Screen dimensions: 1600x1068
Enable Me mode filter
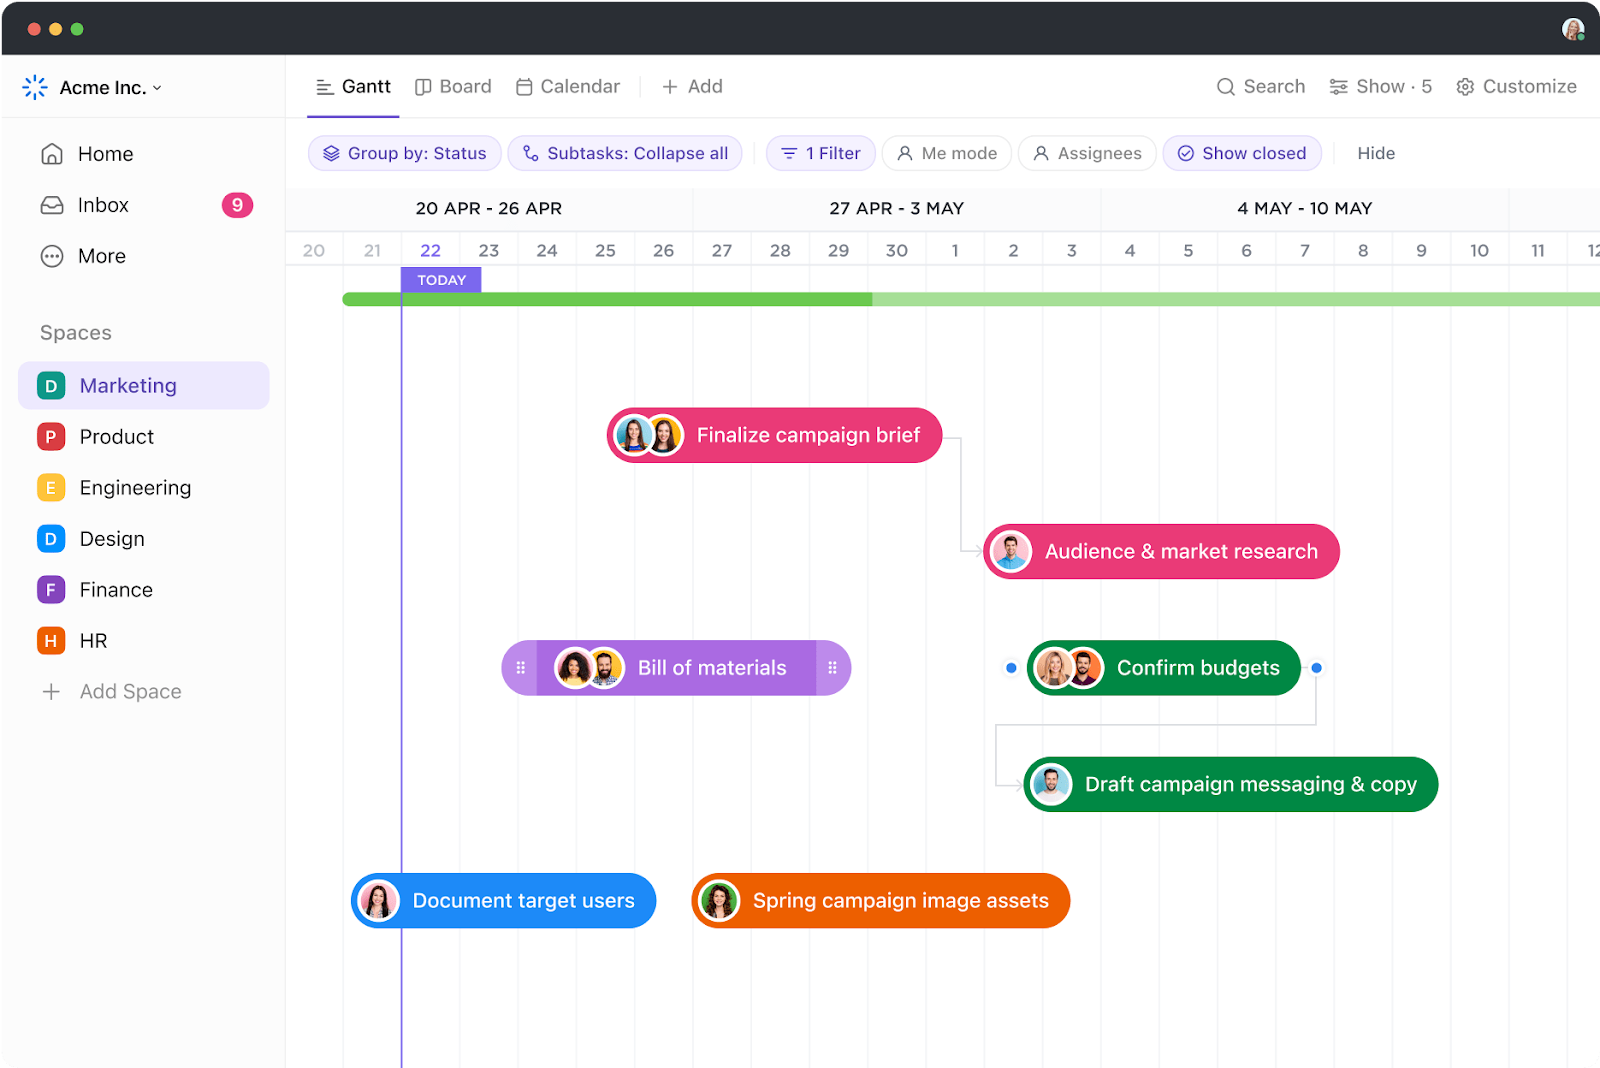[945, 153]
